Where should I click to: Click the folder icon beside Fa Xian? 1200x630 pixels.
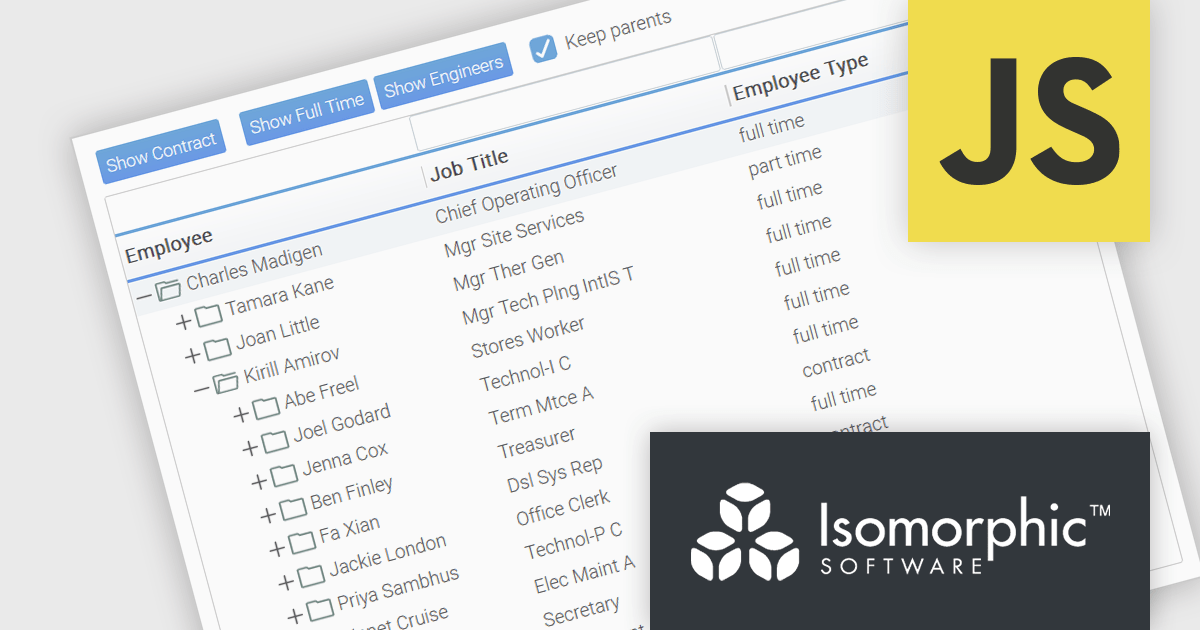tap(301, 542)
